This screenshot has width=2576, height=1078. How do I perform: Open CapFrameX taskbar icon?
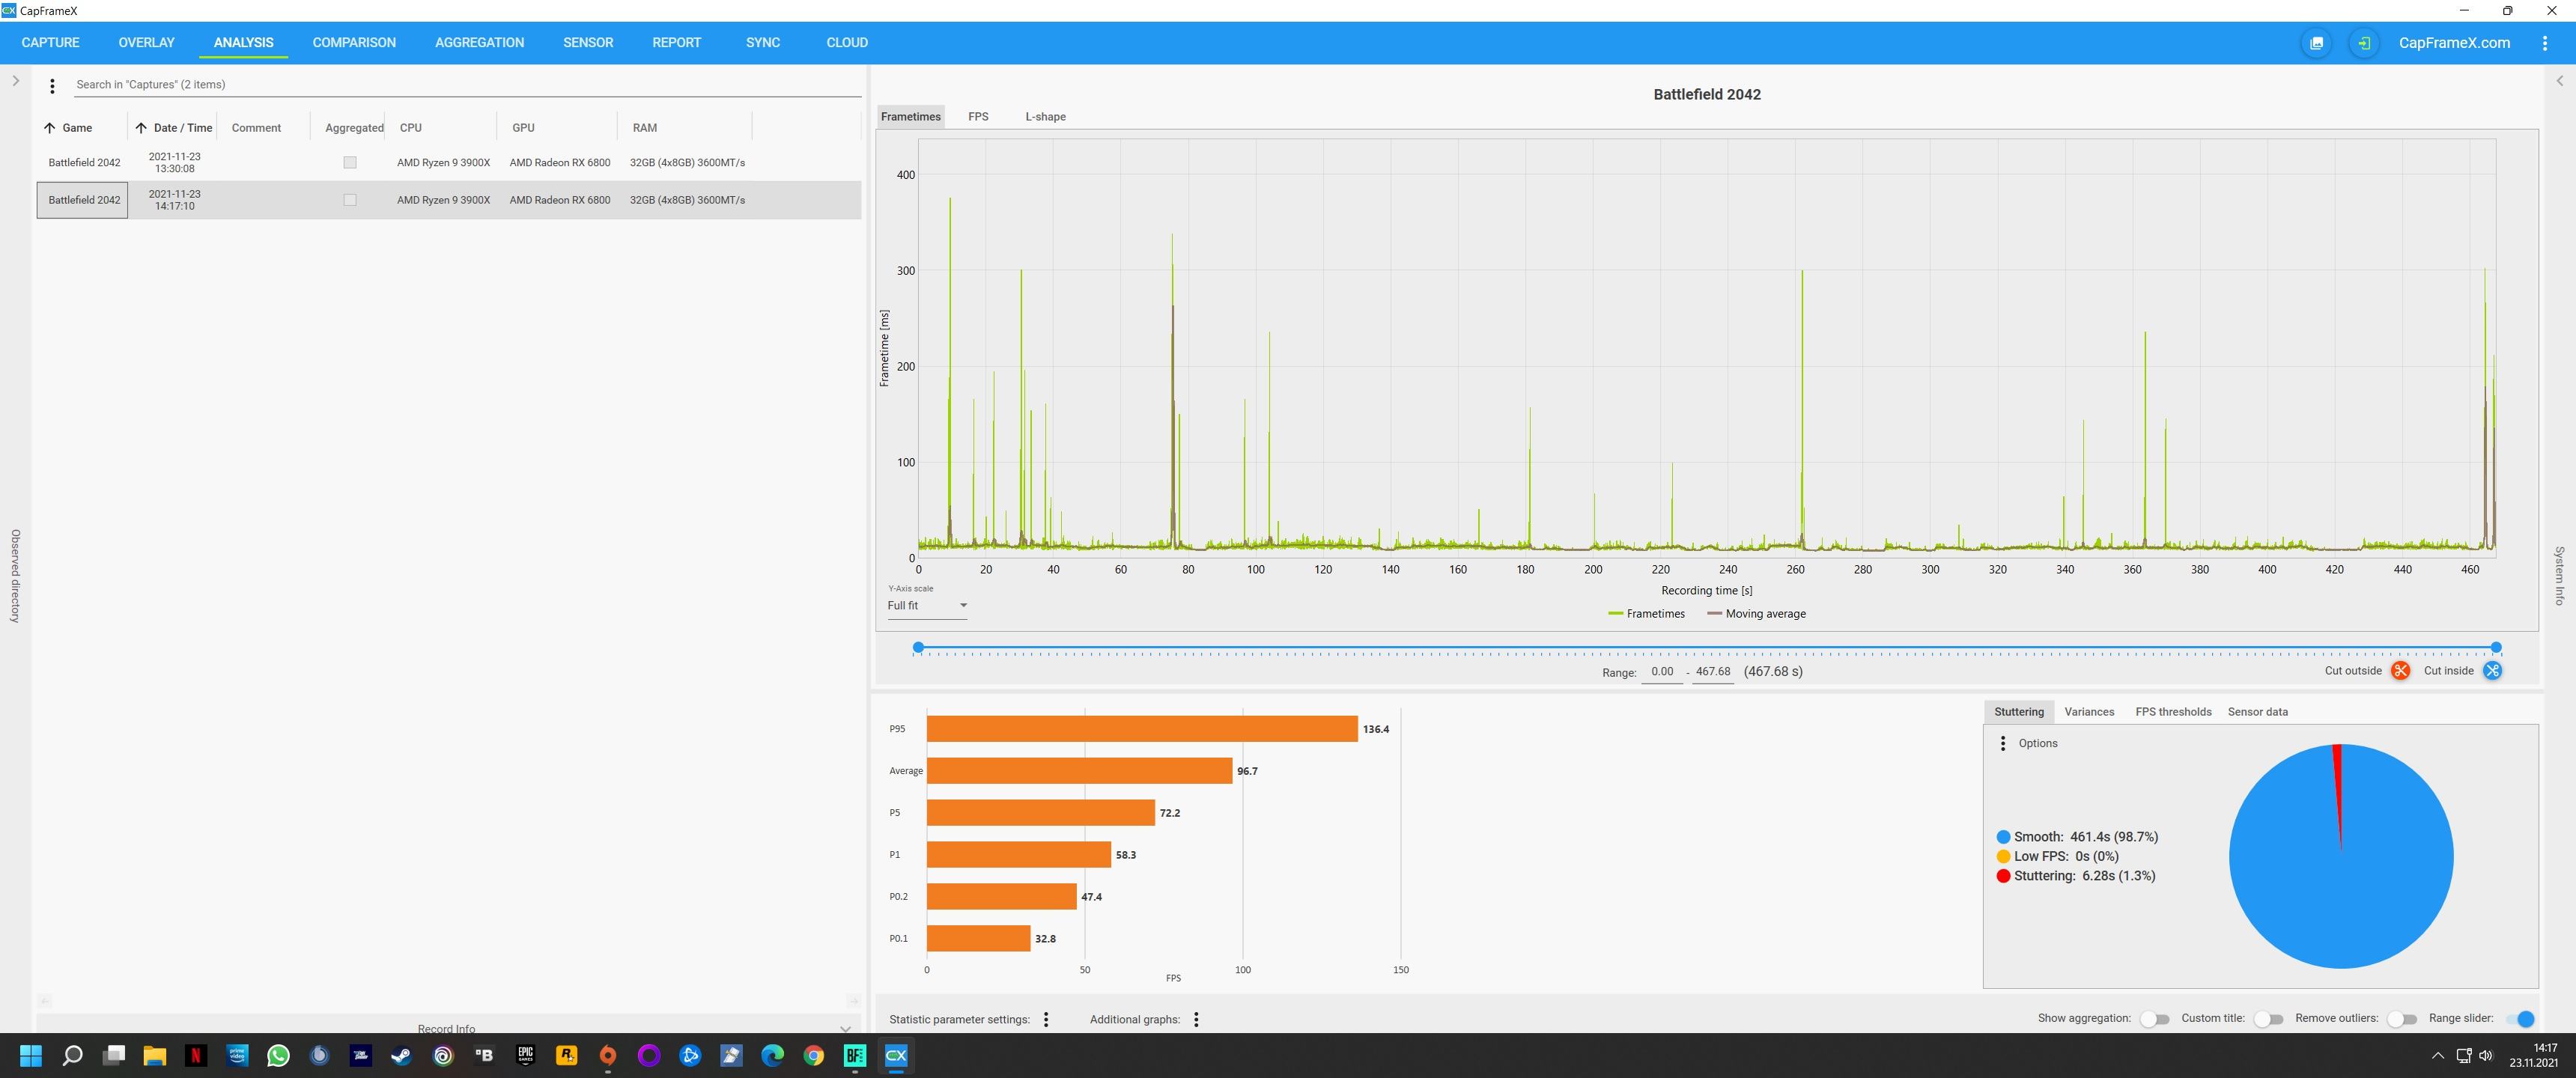(x=896, y=1055)
